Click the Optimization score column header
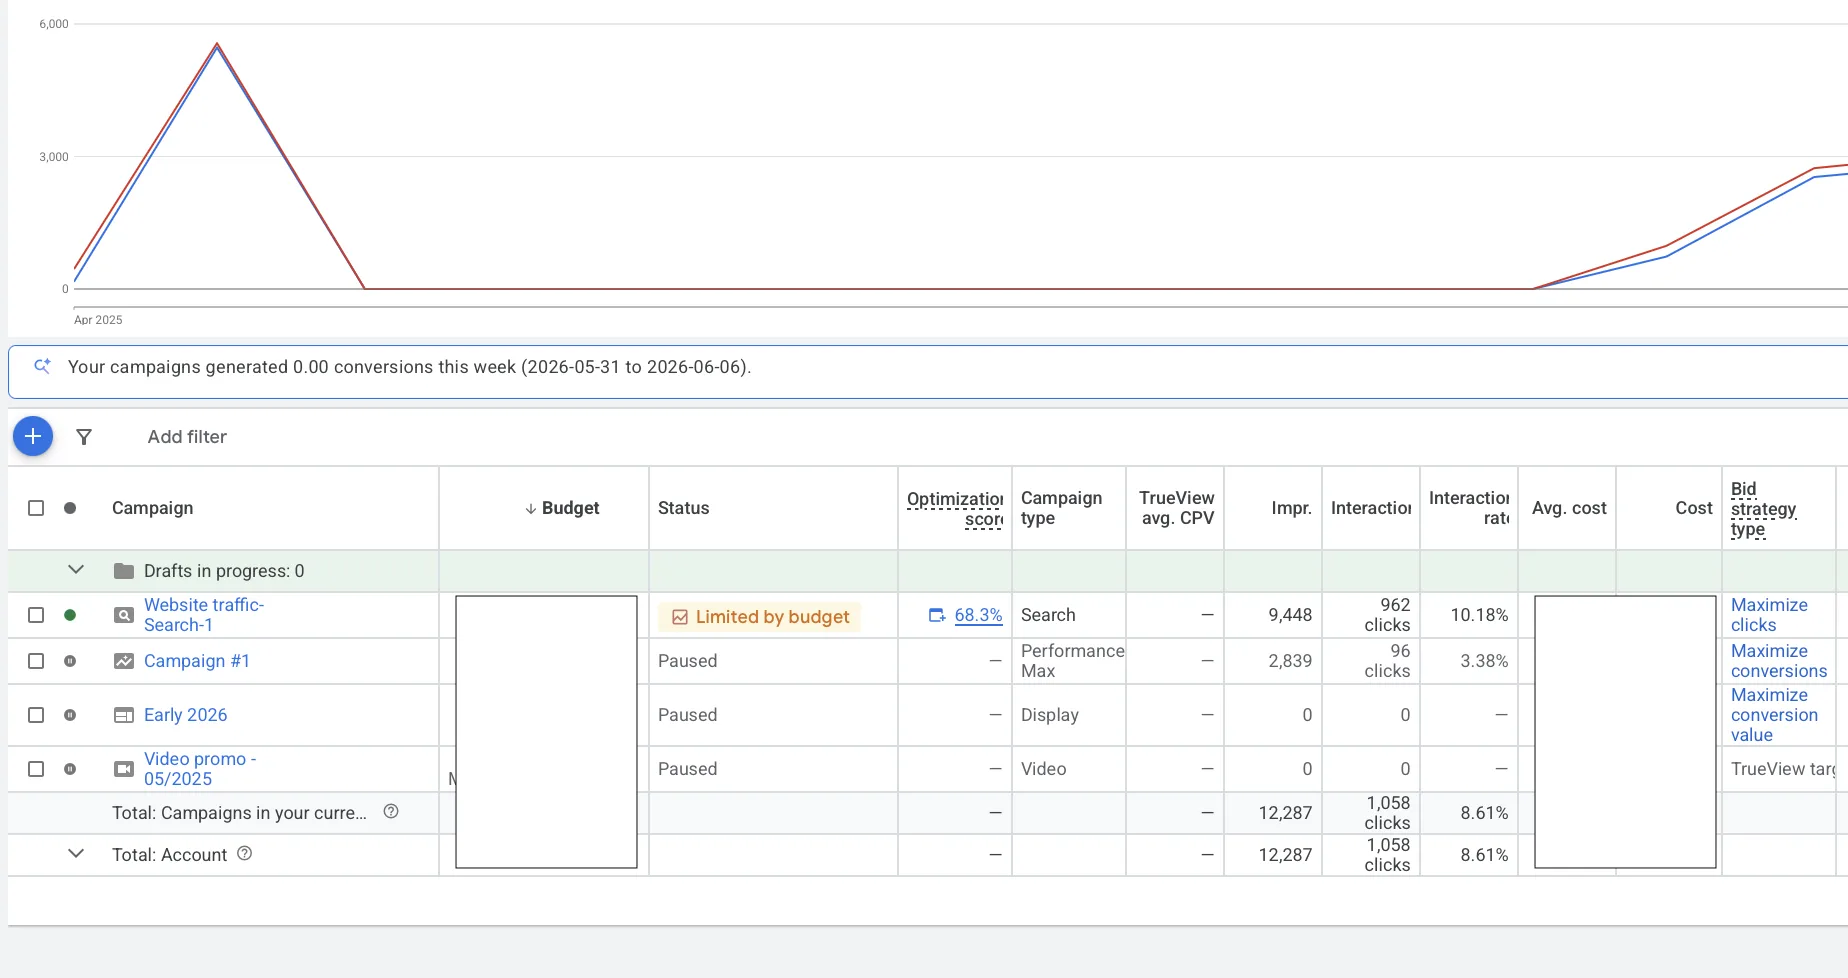Viewport: 1848px width, 978px height. click(x=955, y=508)
